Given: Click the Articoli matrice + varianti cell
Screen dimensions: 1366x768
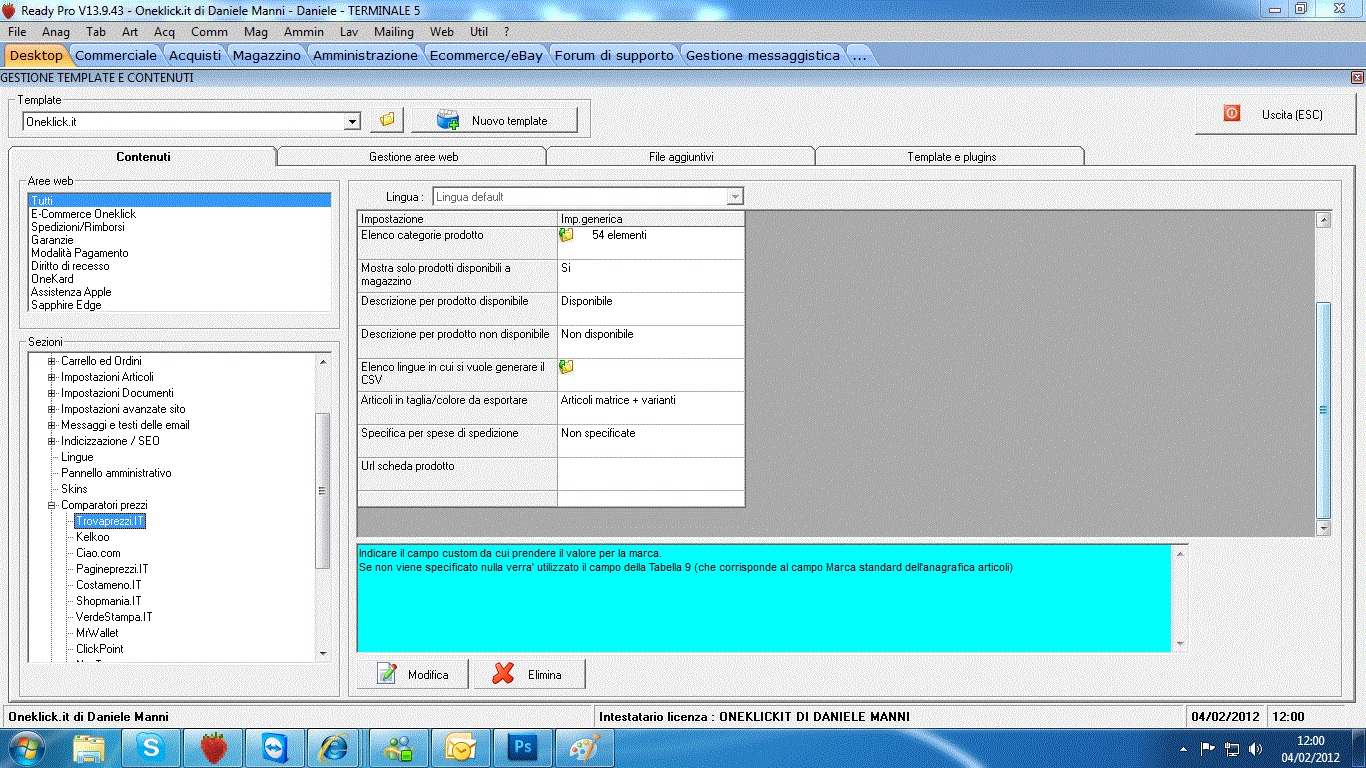Looking at the screenshot, I should point(651,408).
